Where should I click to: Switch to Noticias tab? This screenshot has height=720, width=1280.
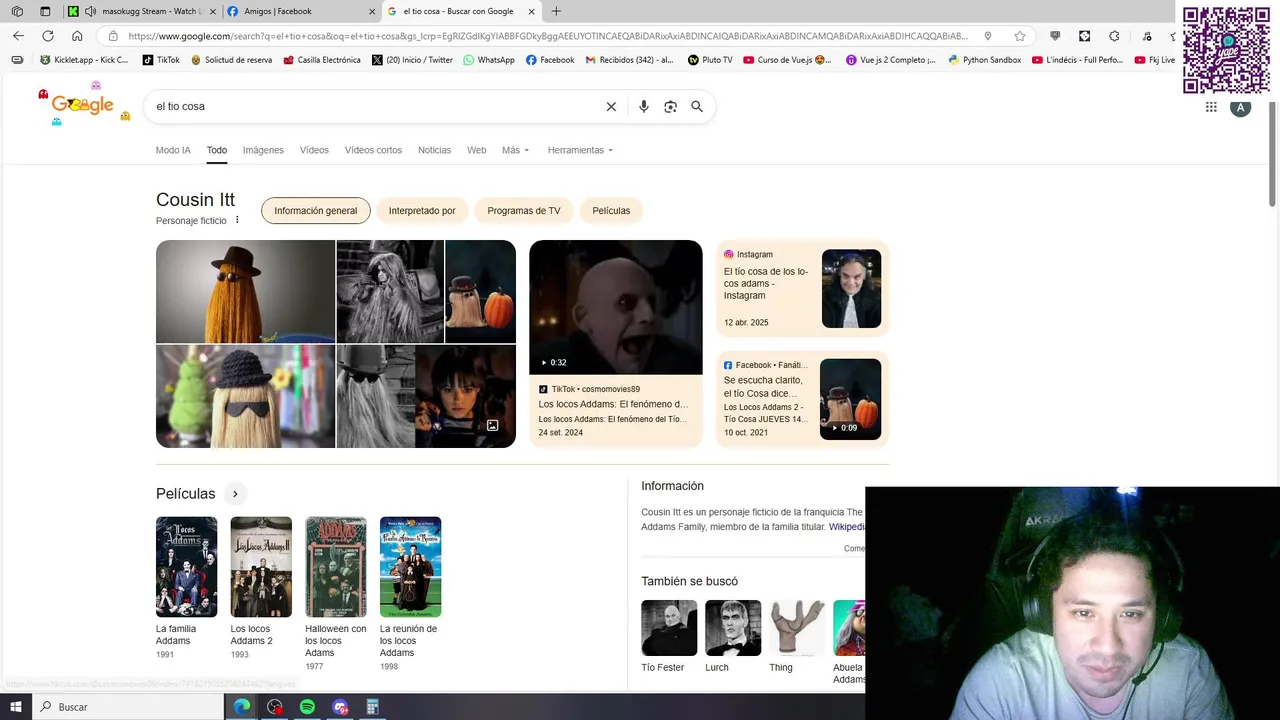point(434,150)
